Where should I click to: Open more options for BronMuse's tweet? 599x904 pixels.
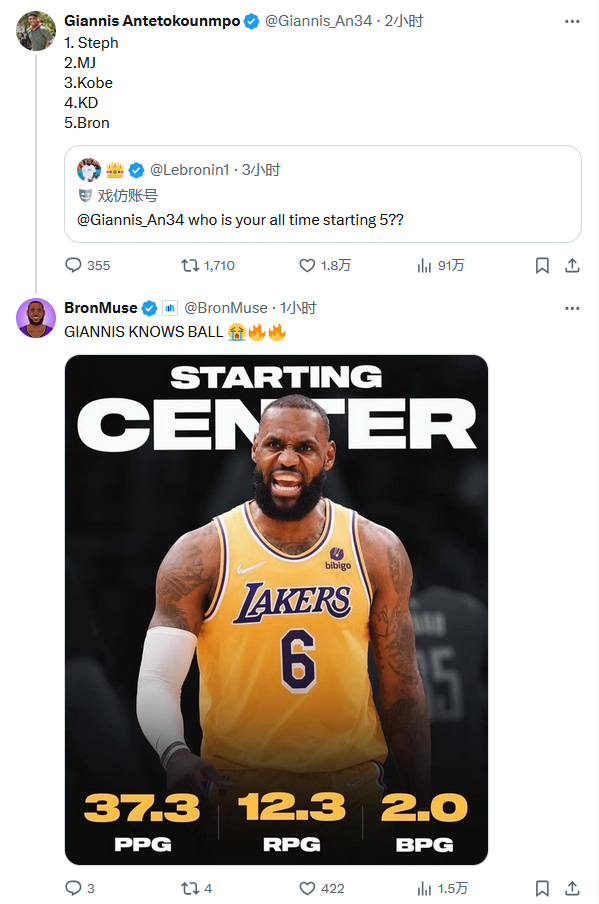click(x=572, y=308)
